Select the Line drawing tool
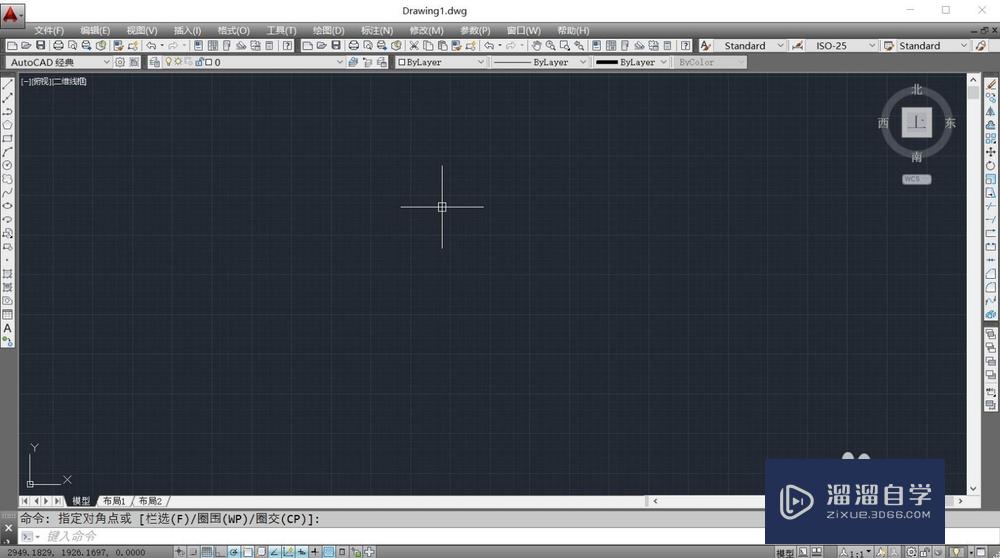The image size is (1000, 558). pos(8,84)
